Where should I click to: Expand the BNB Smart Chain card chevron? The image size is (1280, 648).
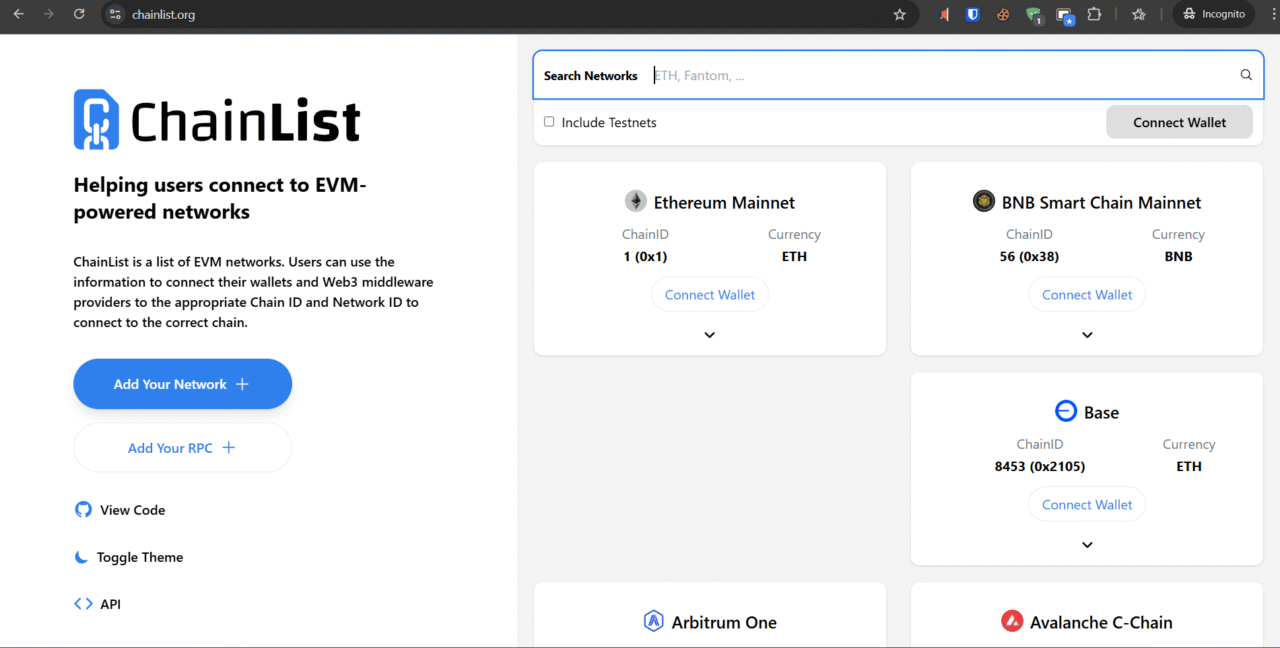point(1087,335)
